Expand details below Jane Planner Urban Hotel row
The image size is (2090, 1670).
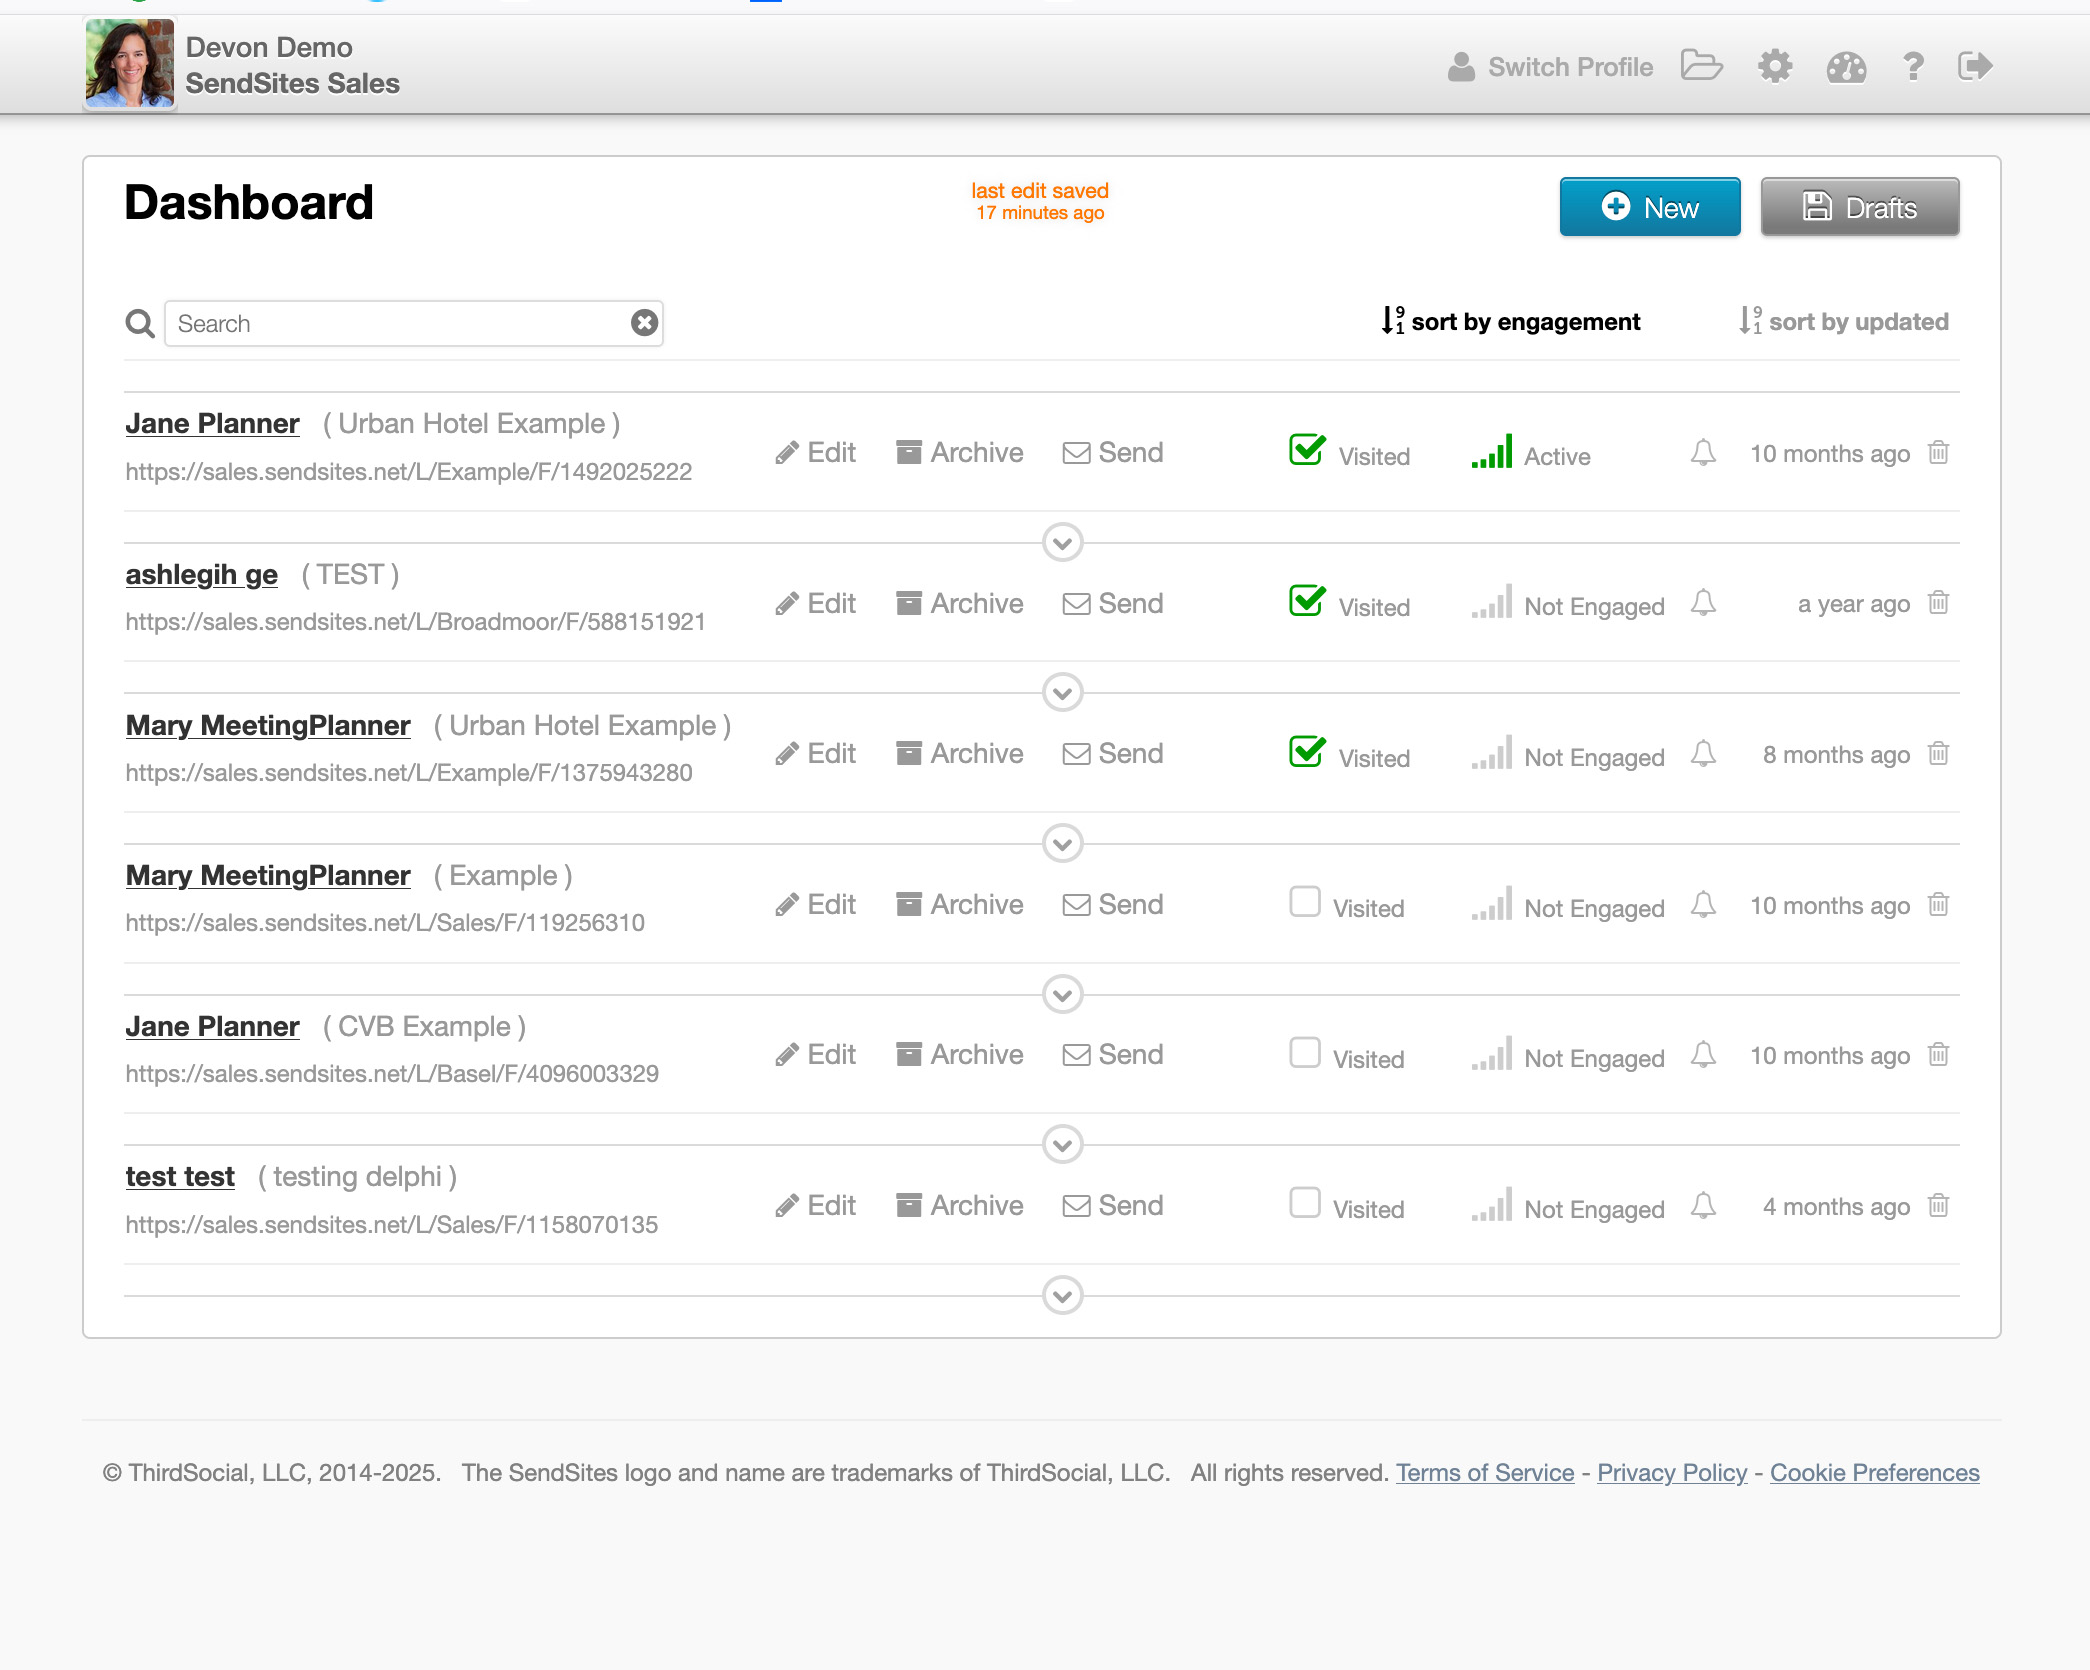(x=1062, y=542)
